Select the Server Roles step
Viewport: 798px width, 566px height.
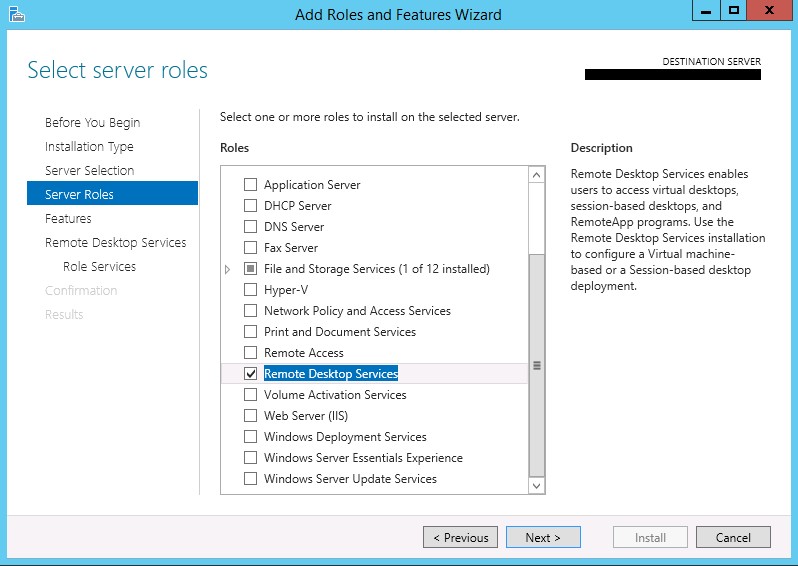[112, 193]
